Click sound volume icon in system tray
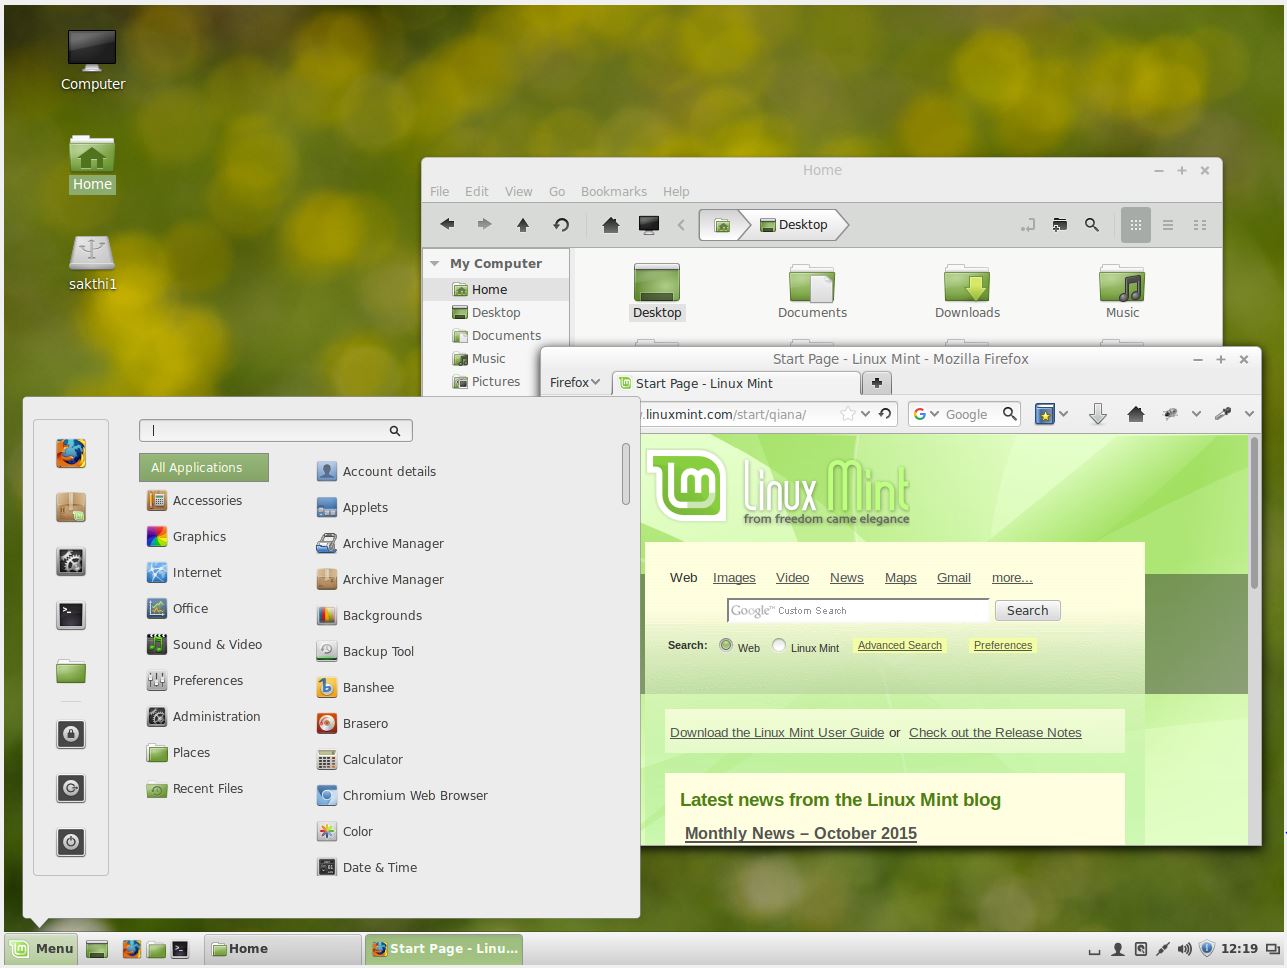The width and height of the screenshot is (1287, 968). tap(1184, 949)
